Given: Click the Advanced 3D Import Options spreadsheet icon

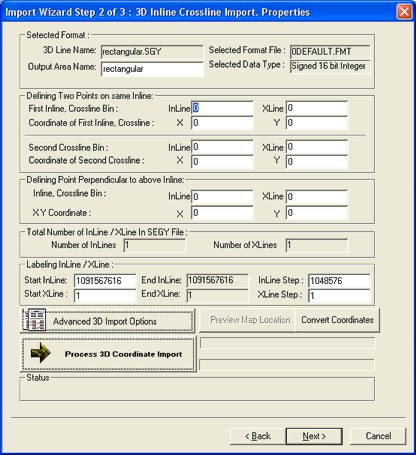Looking at the screenshot, I should click(x=35, y=320).
